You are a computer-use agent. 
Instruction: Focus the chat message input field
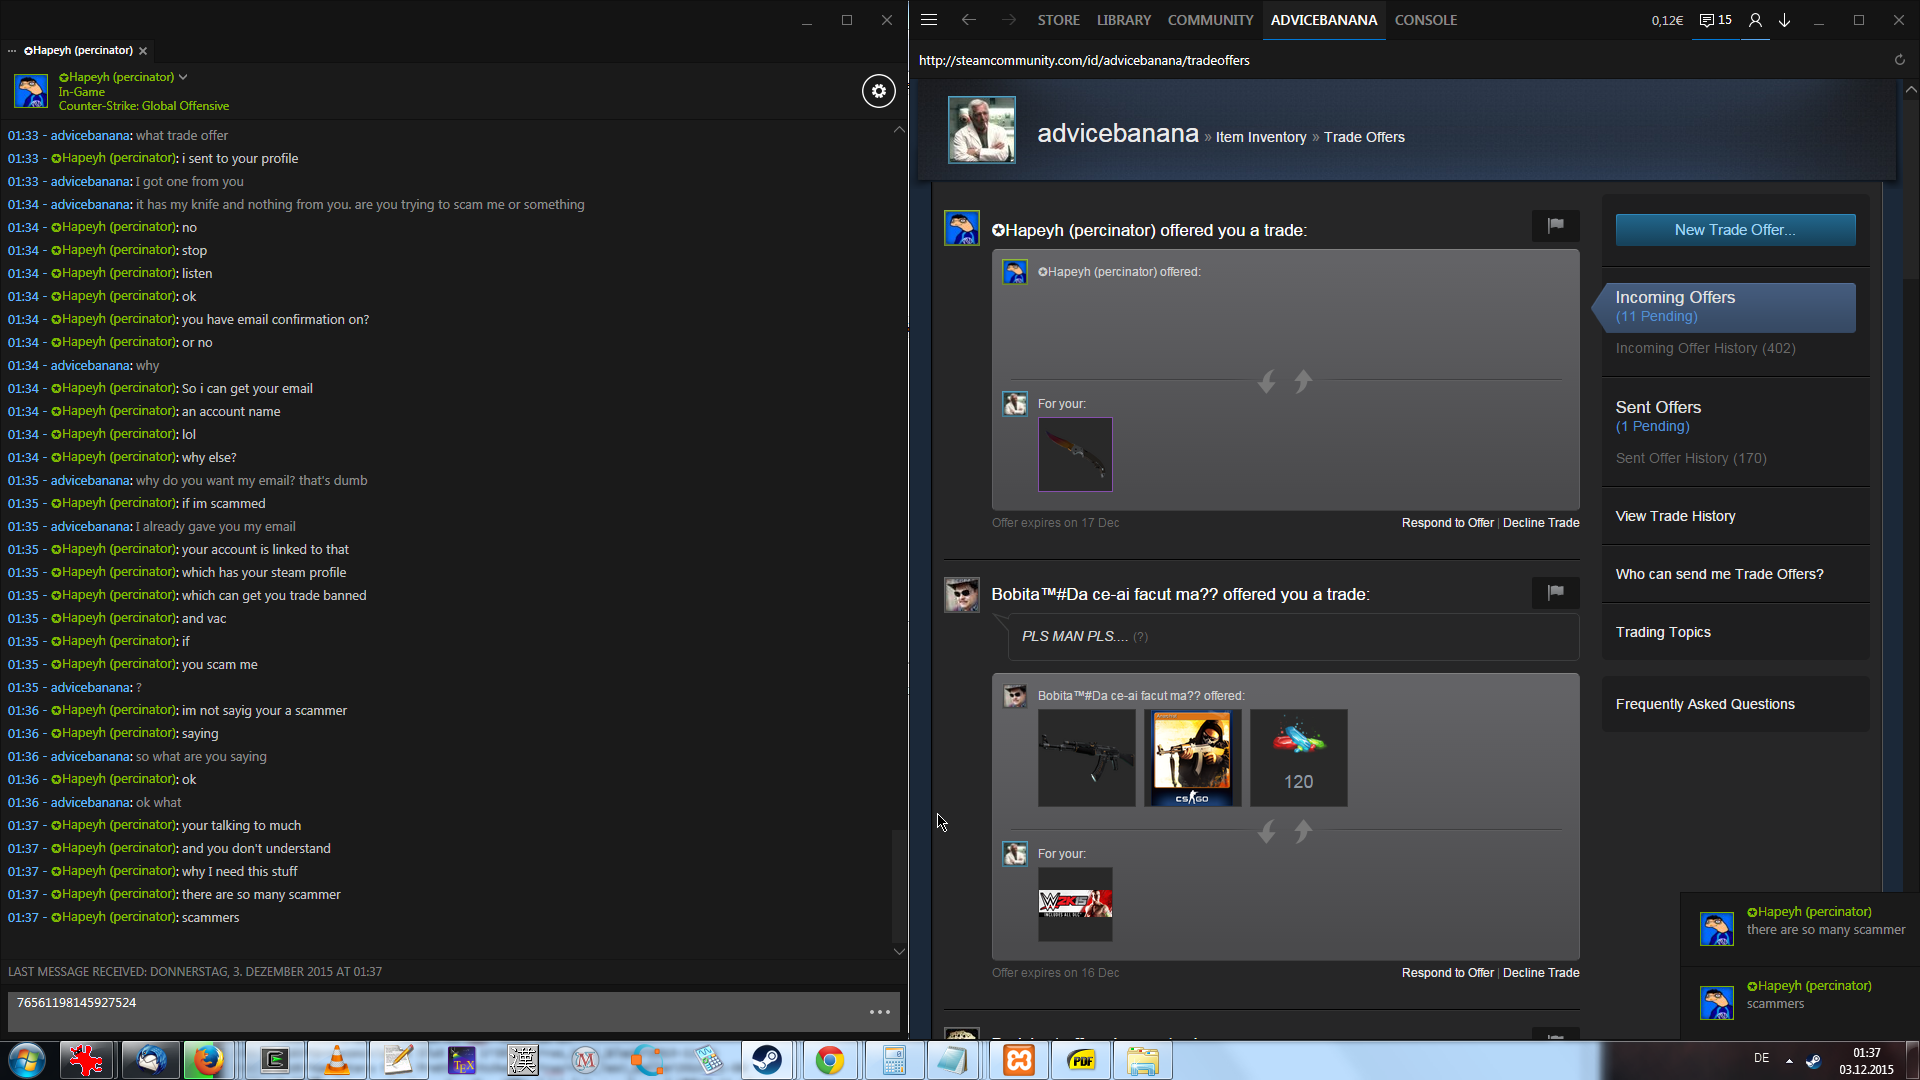tap(430, 1010)
